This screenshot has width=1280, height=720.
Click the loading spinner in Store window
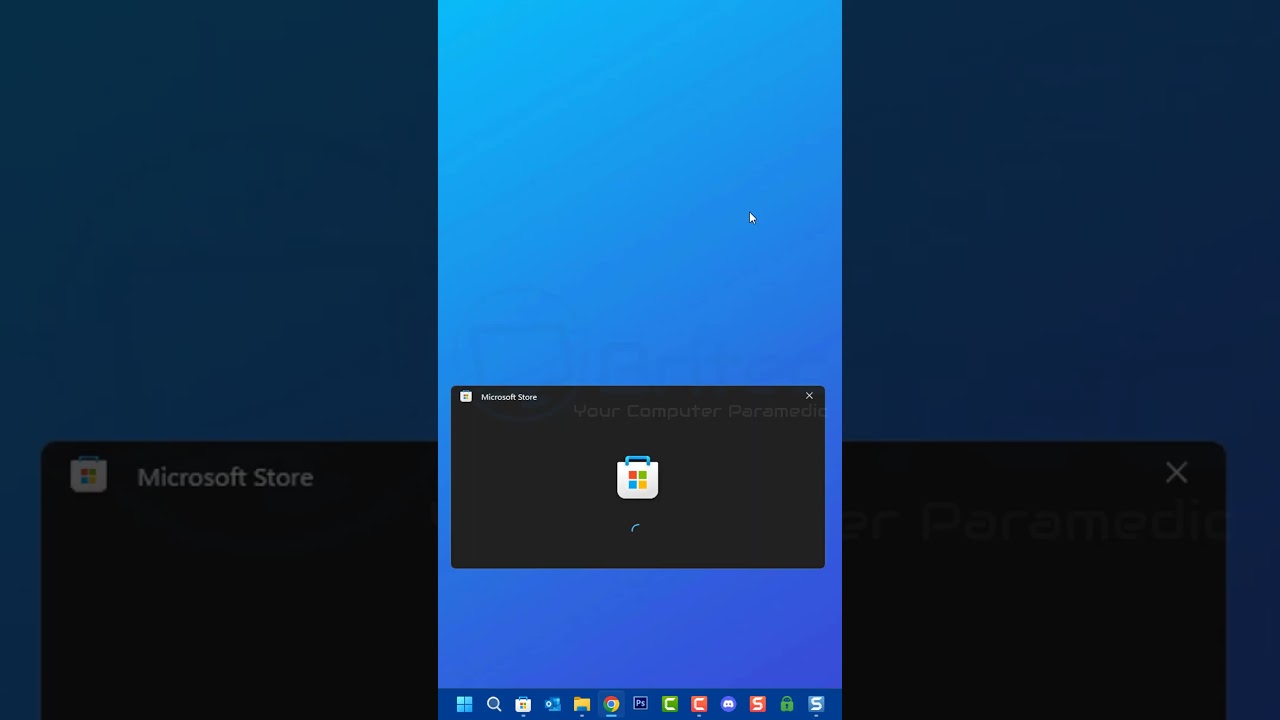(636, 529)
